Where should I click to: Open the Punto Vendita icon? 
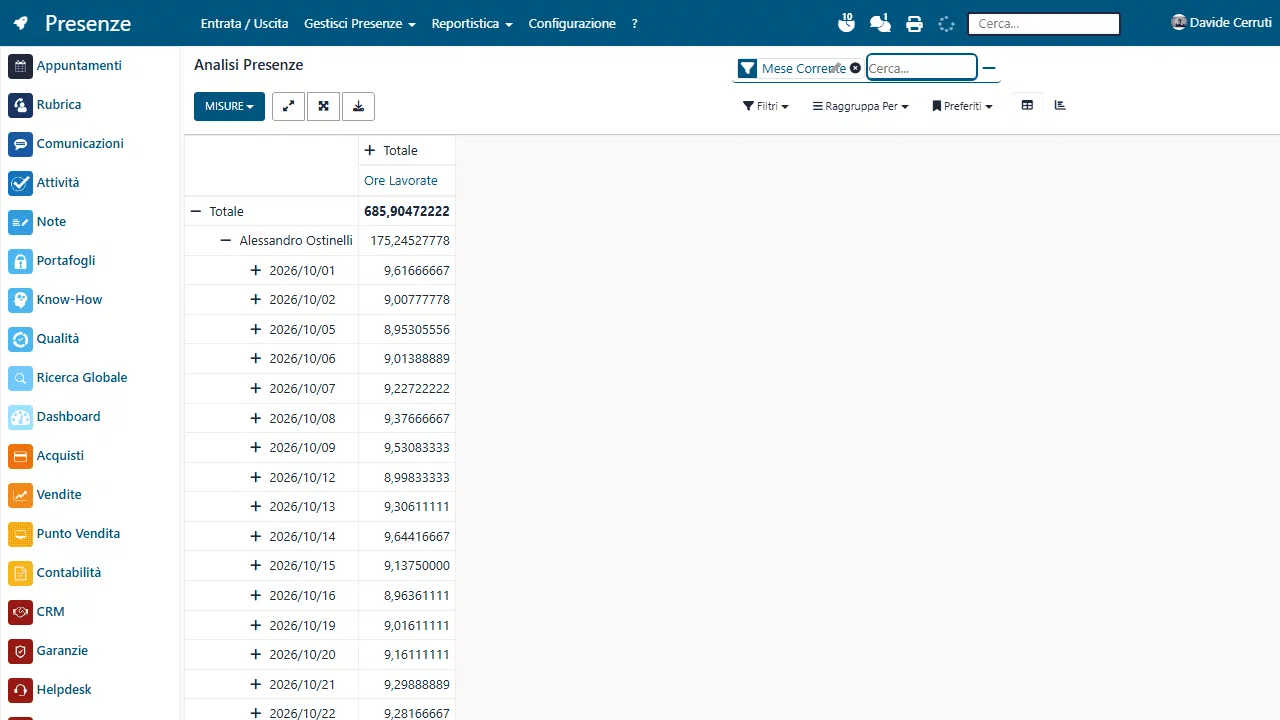click(x=20, y=534)
